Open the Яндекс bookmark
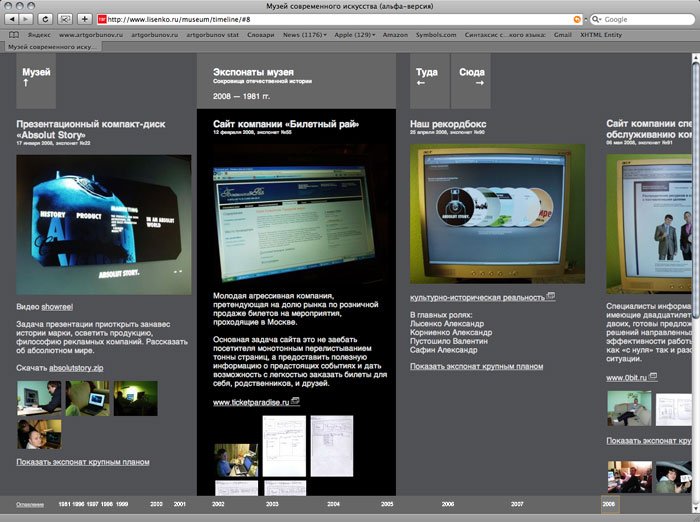 pos(40,34)
